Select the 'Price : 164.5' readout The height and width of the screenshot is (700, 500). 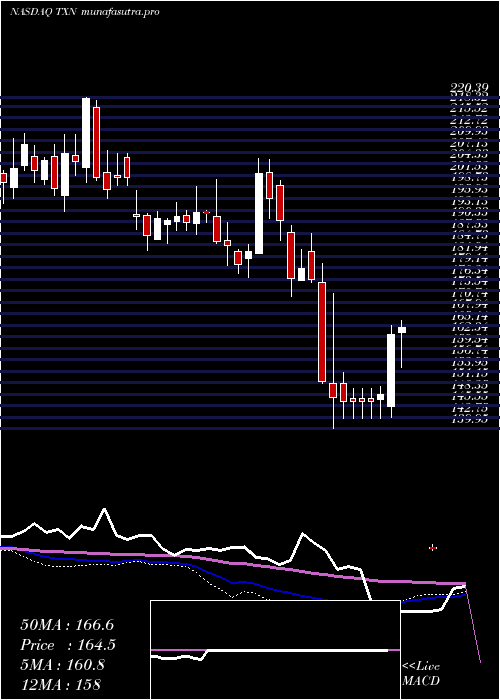68,645
